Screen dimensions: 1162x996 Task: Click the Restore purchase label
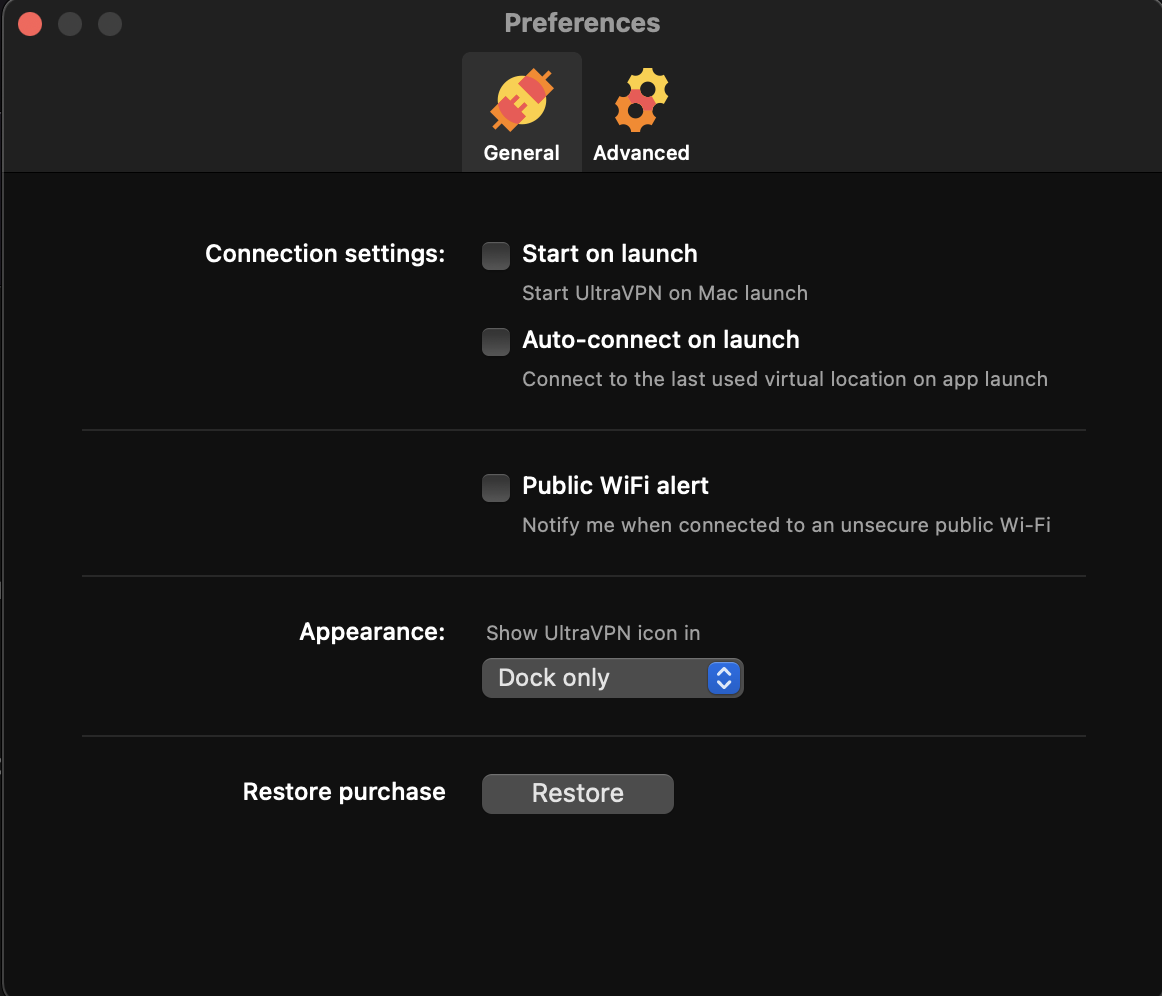click(344, 791)
